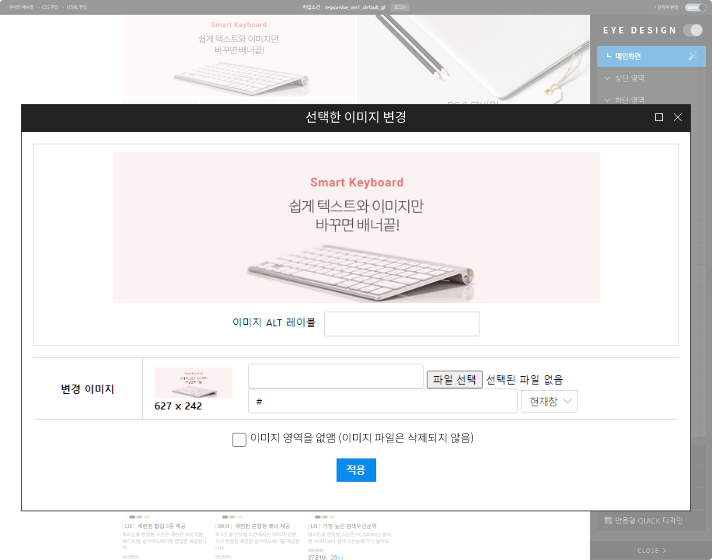Viewport: 712px width, 560px height.
Task: Click the link URL field containing #
Action: [382, 401]
